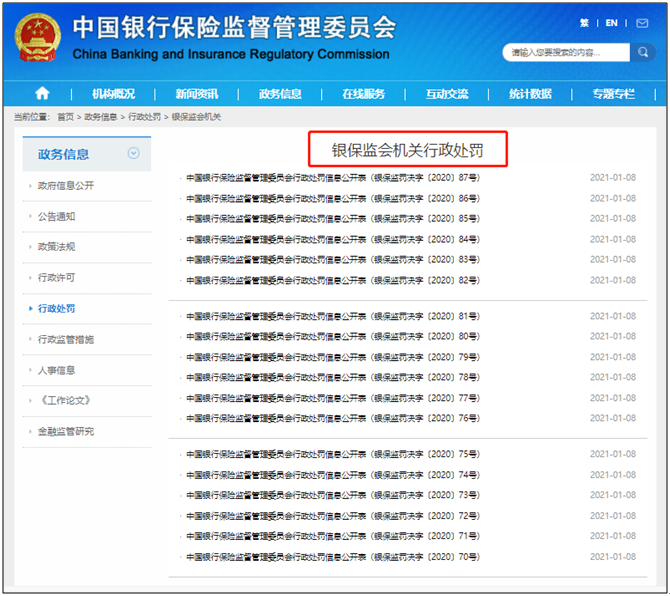670x596 pixels.
Task: Click the China Banking and Insurance Regulatory Commission subtitle
Action: pos(231,54)
